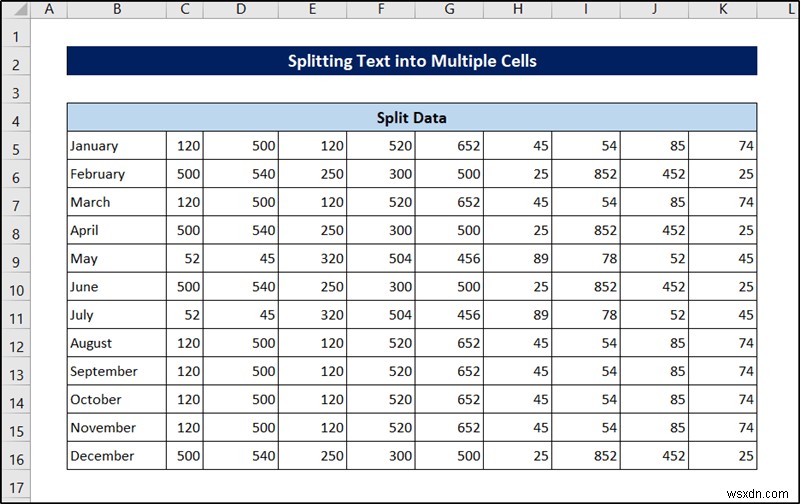Select cell H11 showing 89

pos(518,314)
